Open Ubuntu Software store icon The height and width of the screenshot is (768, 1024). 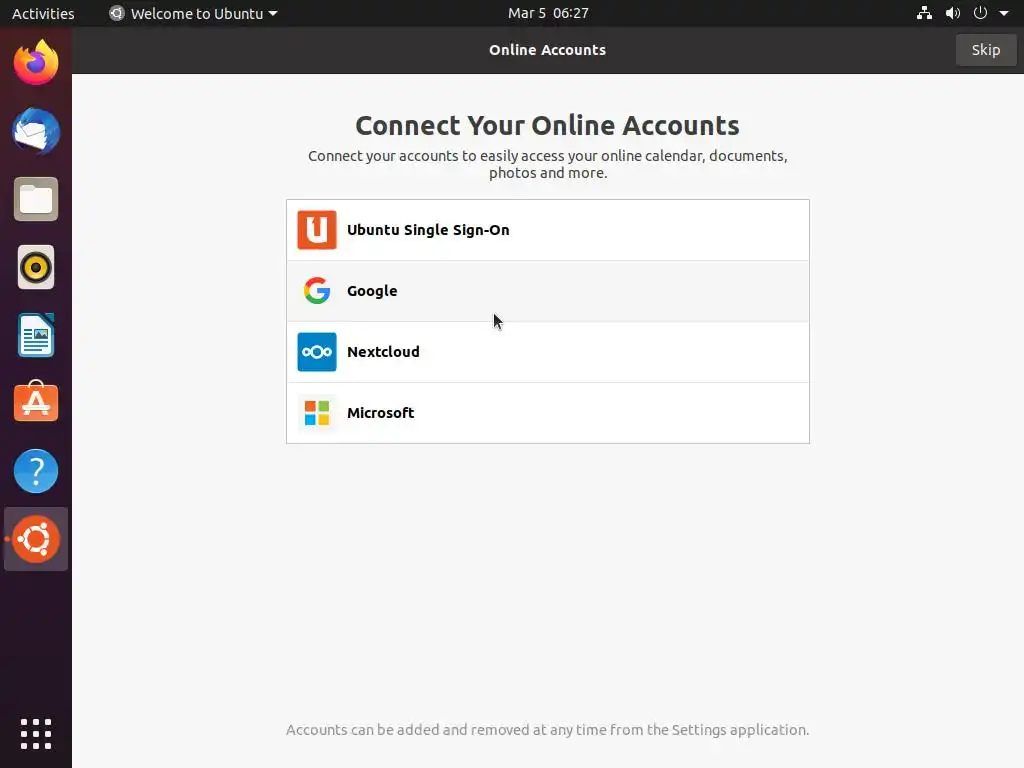click(36, 402)
